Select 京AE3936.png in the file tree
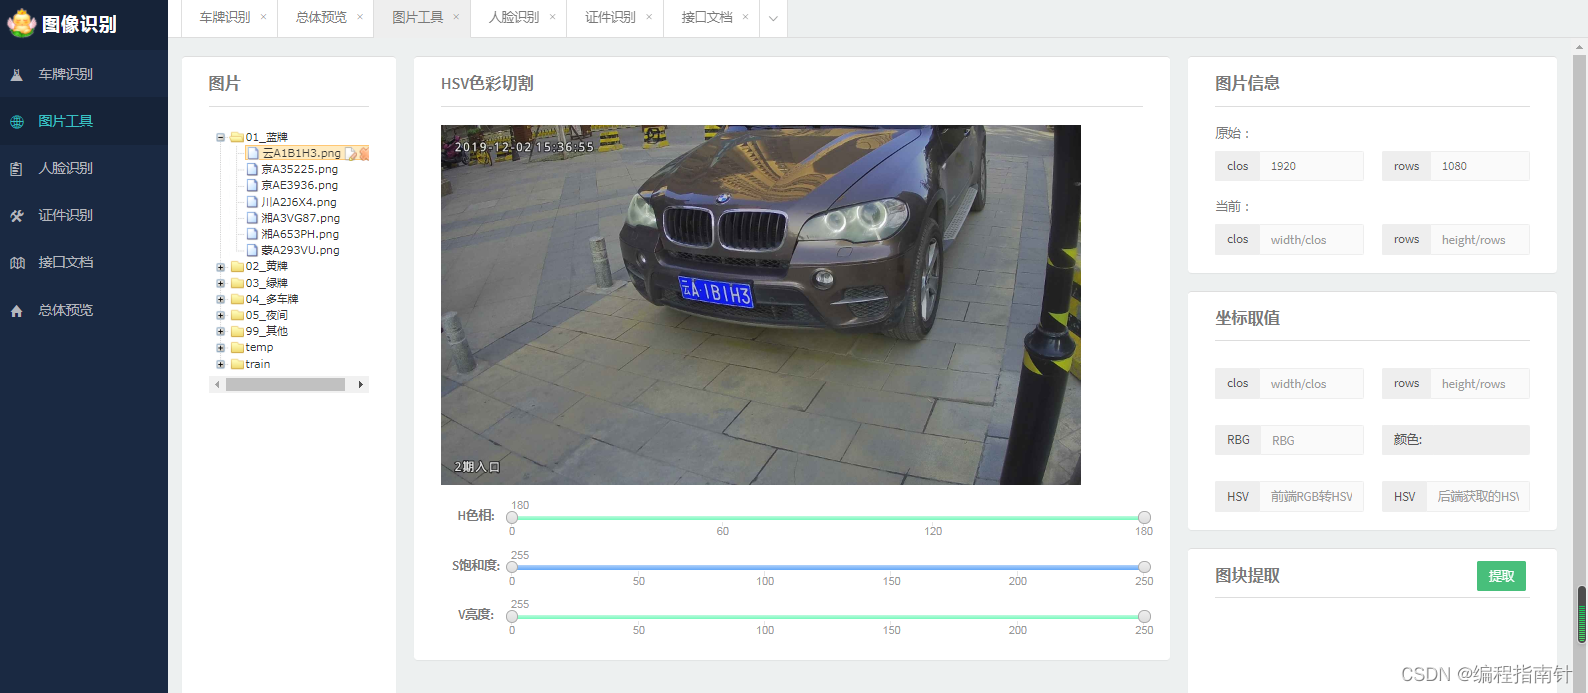Viewport: 1588px width, 693px height. tap(299, 185)
